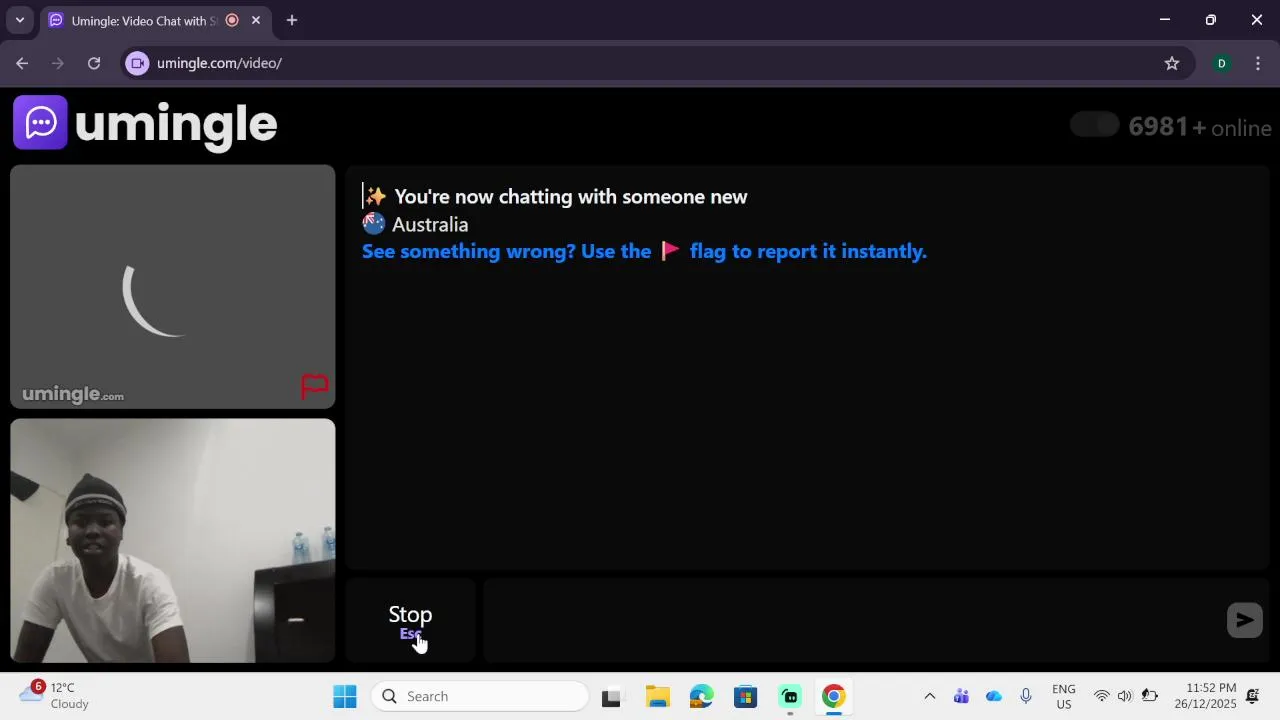Click the camera site info icon
Image resolution: width=1280 pixels, height=720 pixels.
coord(138,63)
